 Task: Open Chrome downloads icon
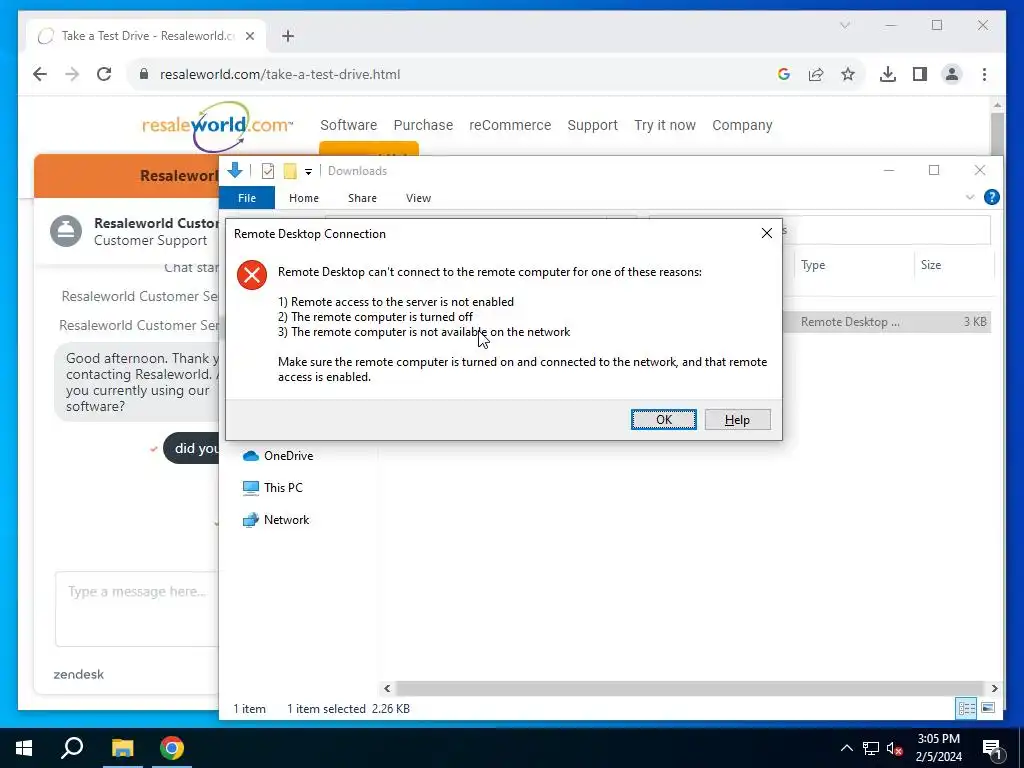(x=888, y=74)
